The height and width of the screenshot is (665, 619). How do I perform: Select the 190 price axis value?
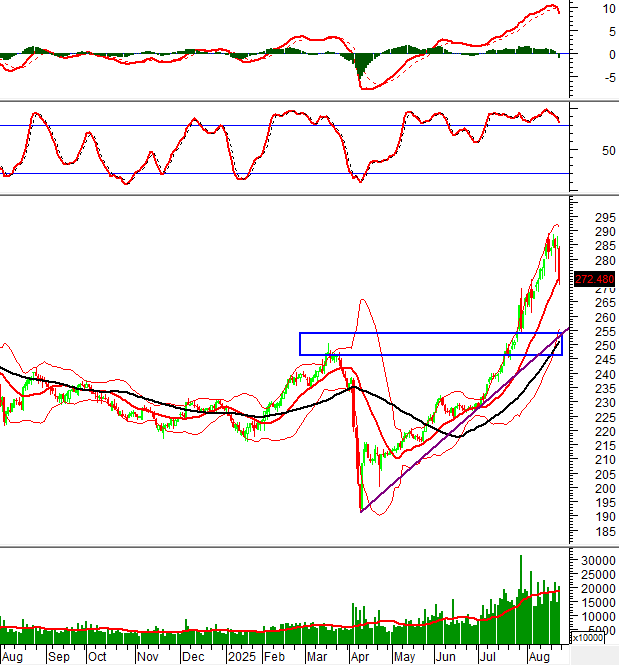pyautogui.click(x=605, y=517)
